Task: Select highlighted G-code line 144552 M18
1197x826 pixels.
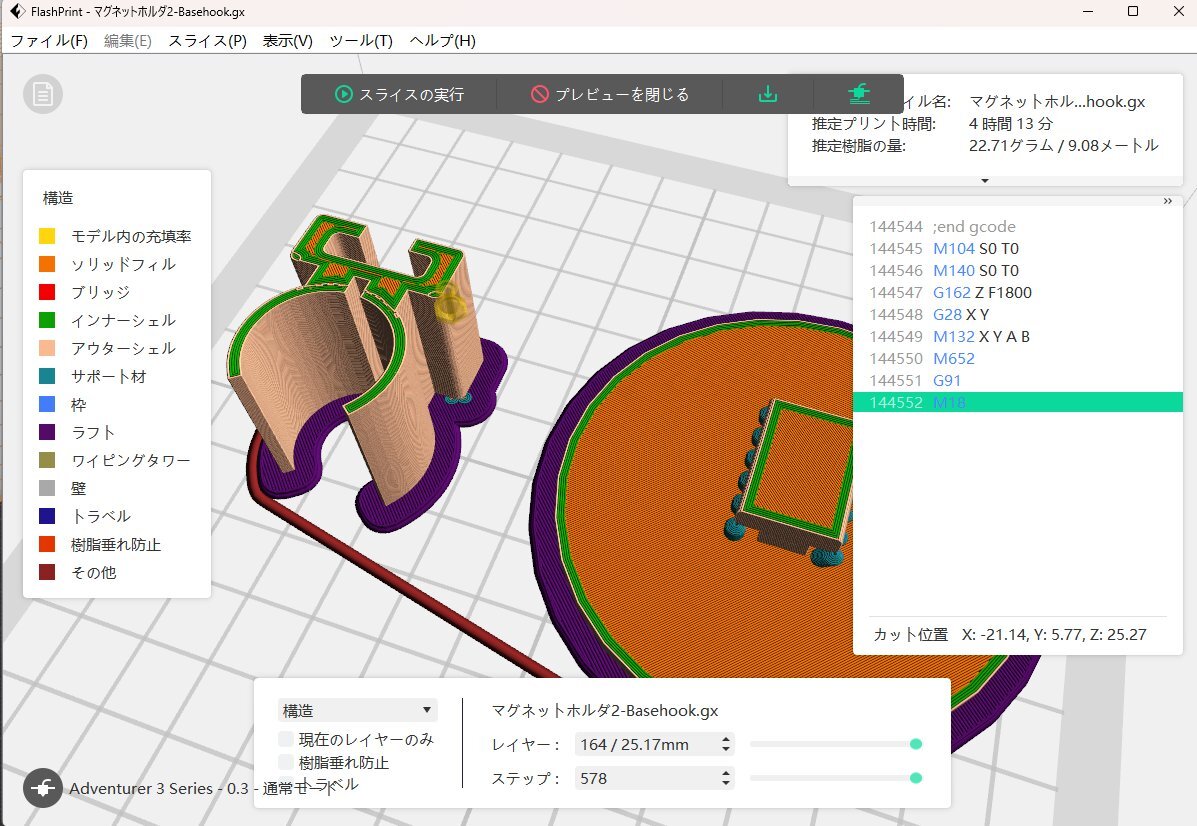Action: [1018, 402]
